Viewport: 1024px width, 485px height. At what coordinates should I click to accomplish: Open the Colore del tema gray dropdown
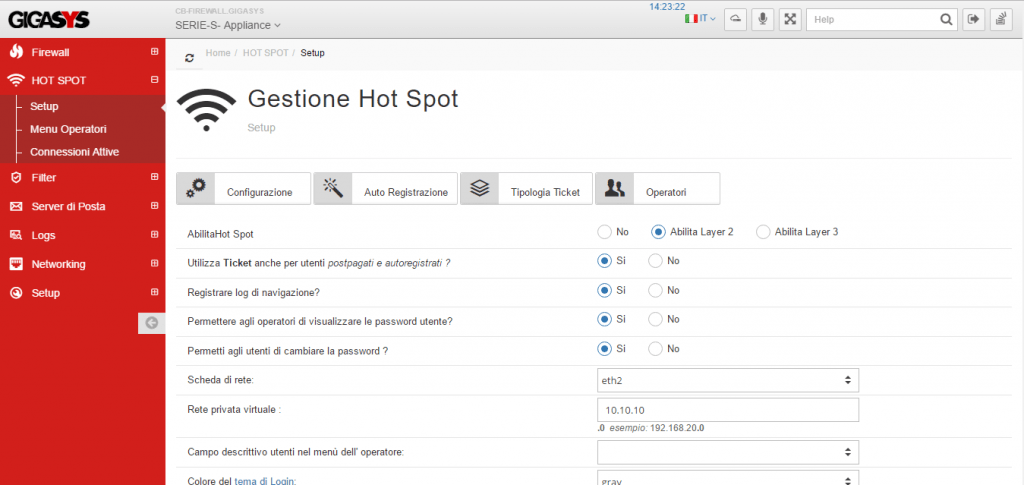(x=728, y=478)
